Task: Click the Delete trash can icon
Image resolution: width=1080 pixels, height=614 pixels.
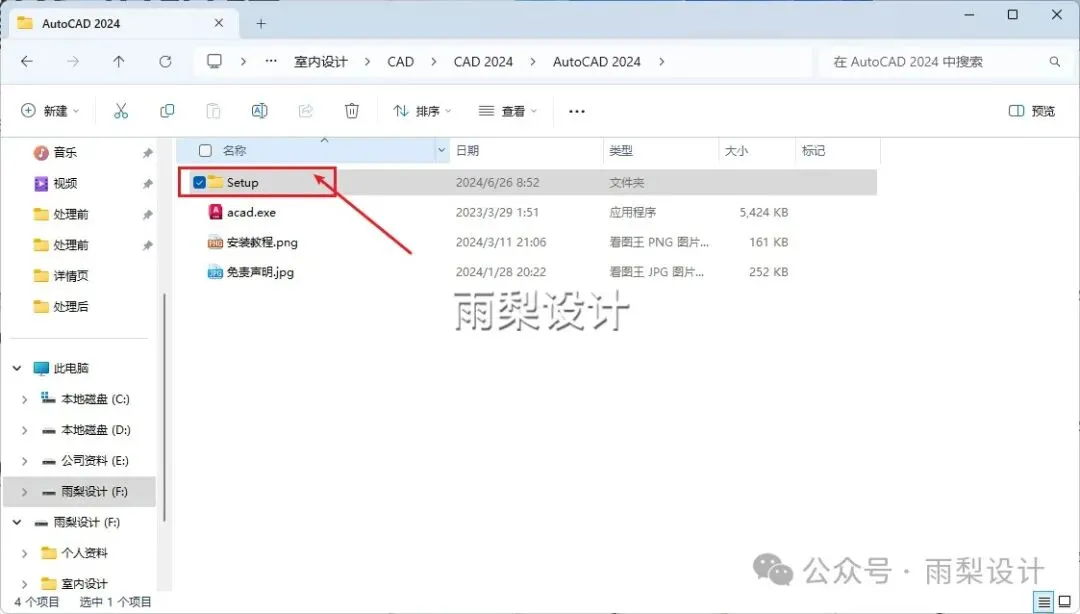Action: point(352,111)
